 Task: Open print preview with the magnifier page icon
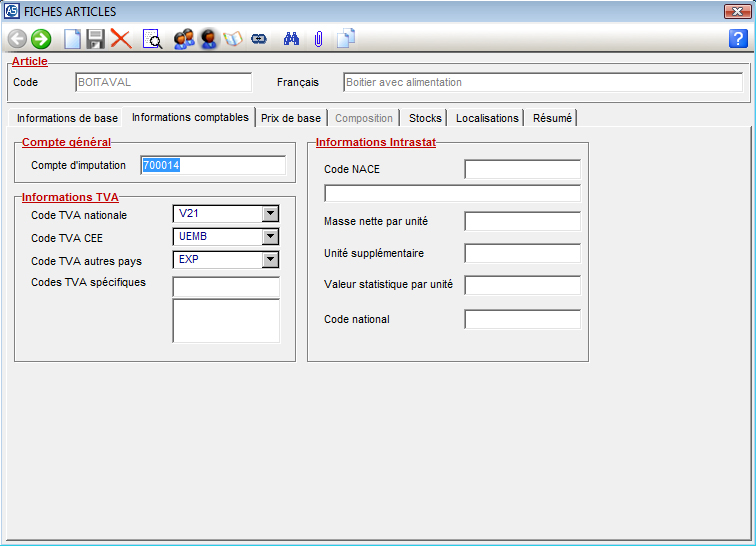pos(152,39)
